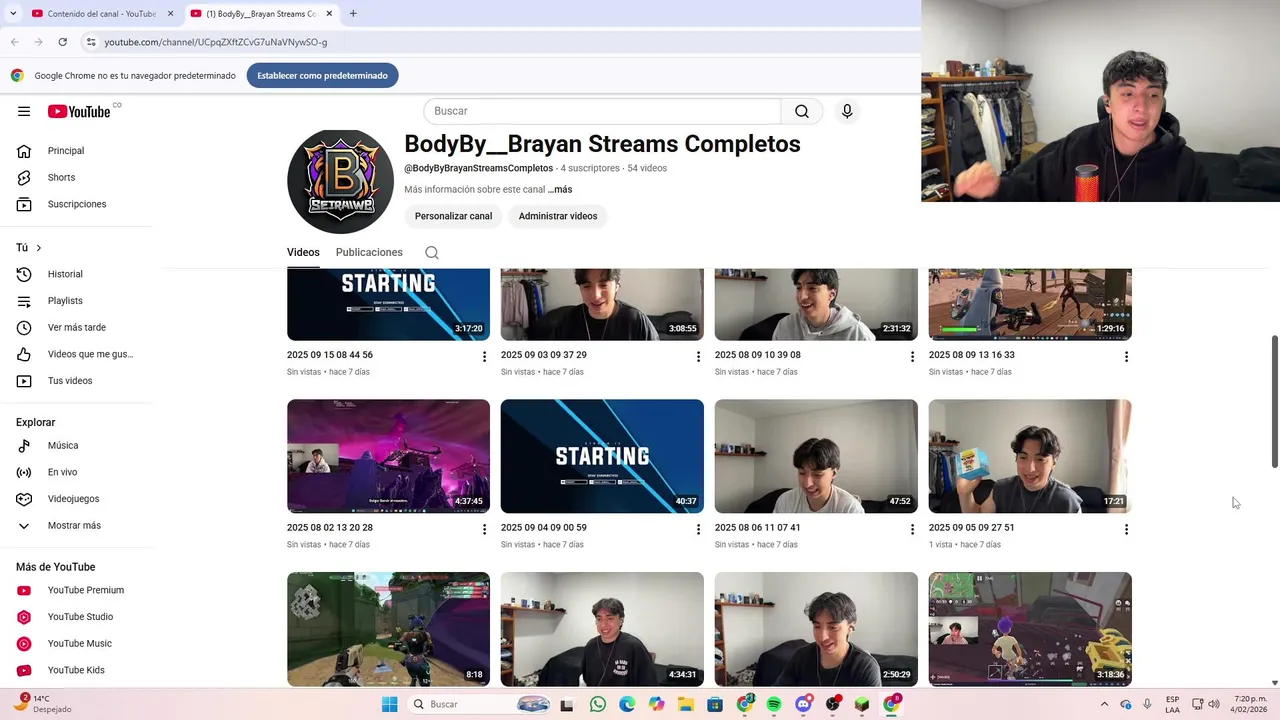Click Administrar videos button
1280x720 pixels.
[x=558, y=216]
